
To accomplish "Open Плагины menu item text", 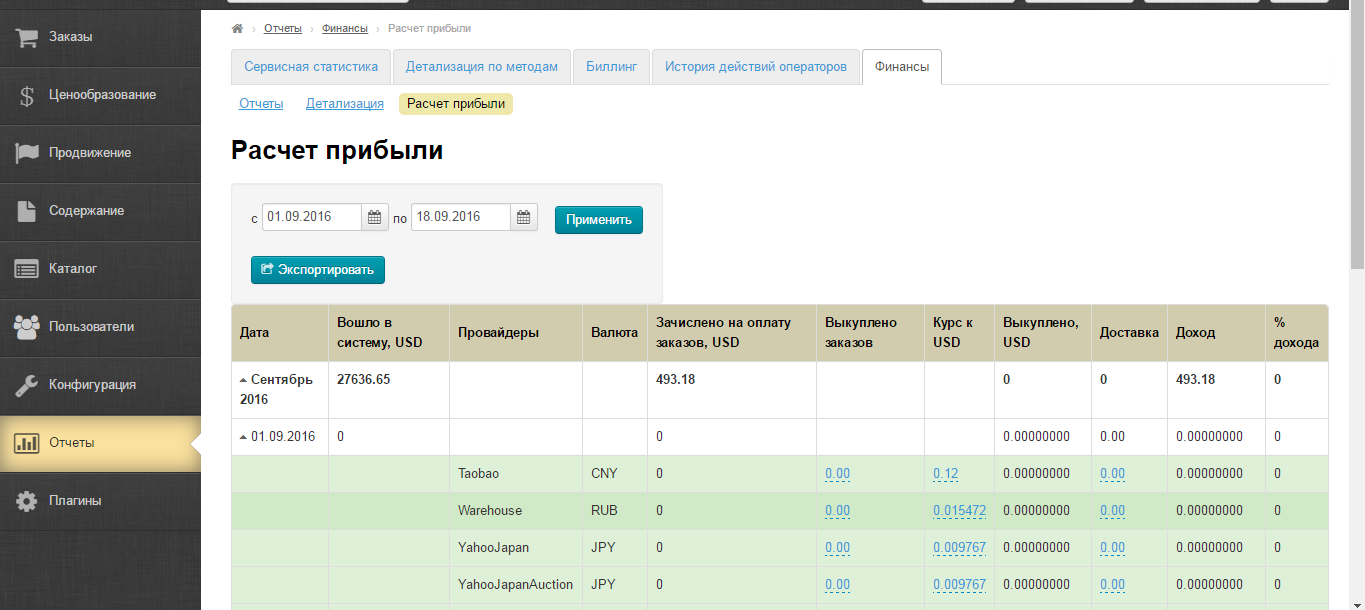I will click(75, 501).
